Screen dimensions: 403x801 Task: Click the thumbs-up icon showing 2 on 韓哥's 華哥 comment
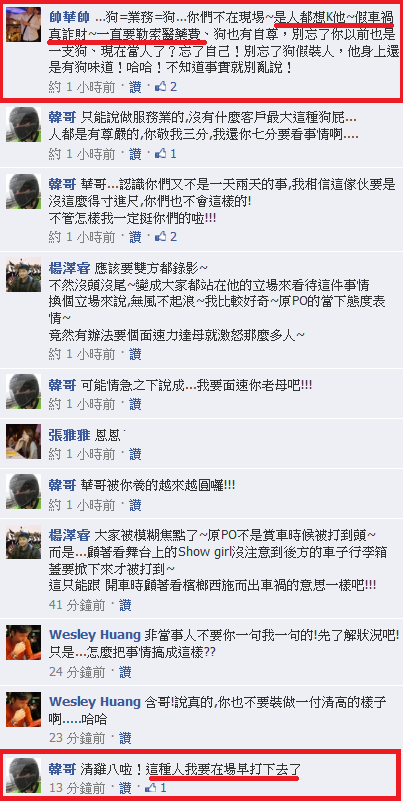[x=160, y=237]
